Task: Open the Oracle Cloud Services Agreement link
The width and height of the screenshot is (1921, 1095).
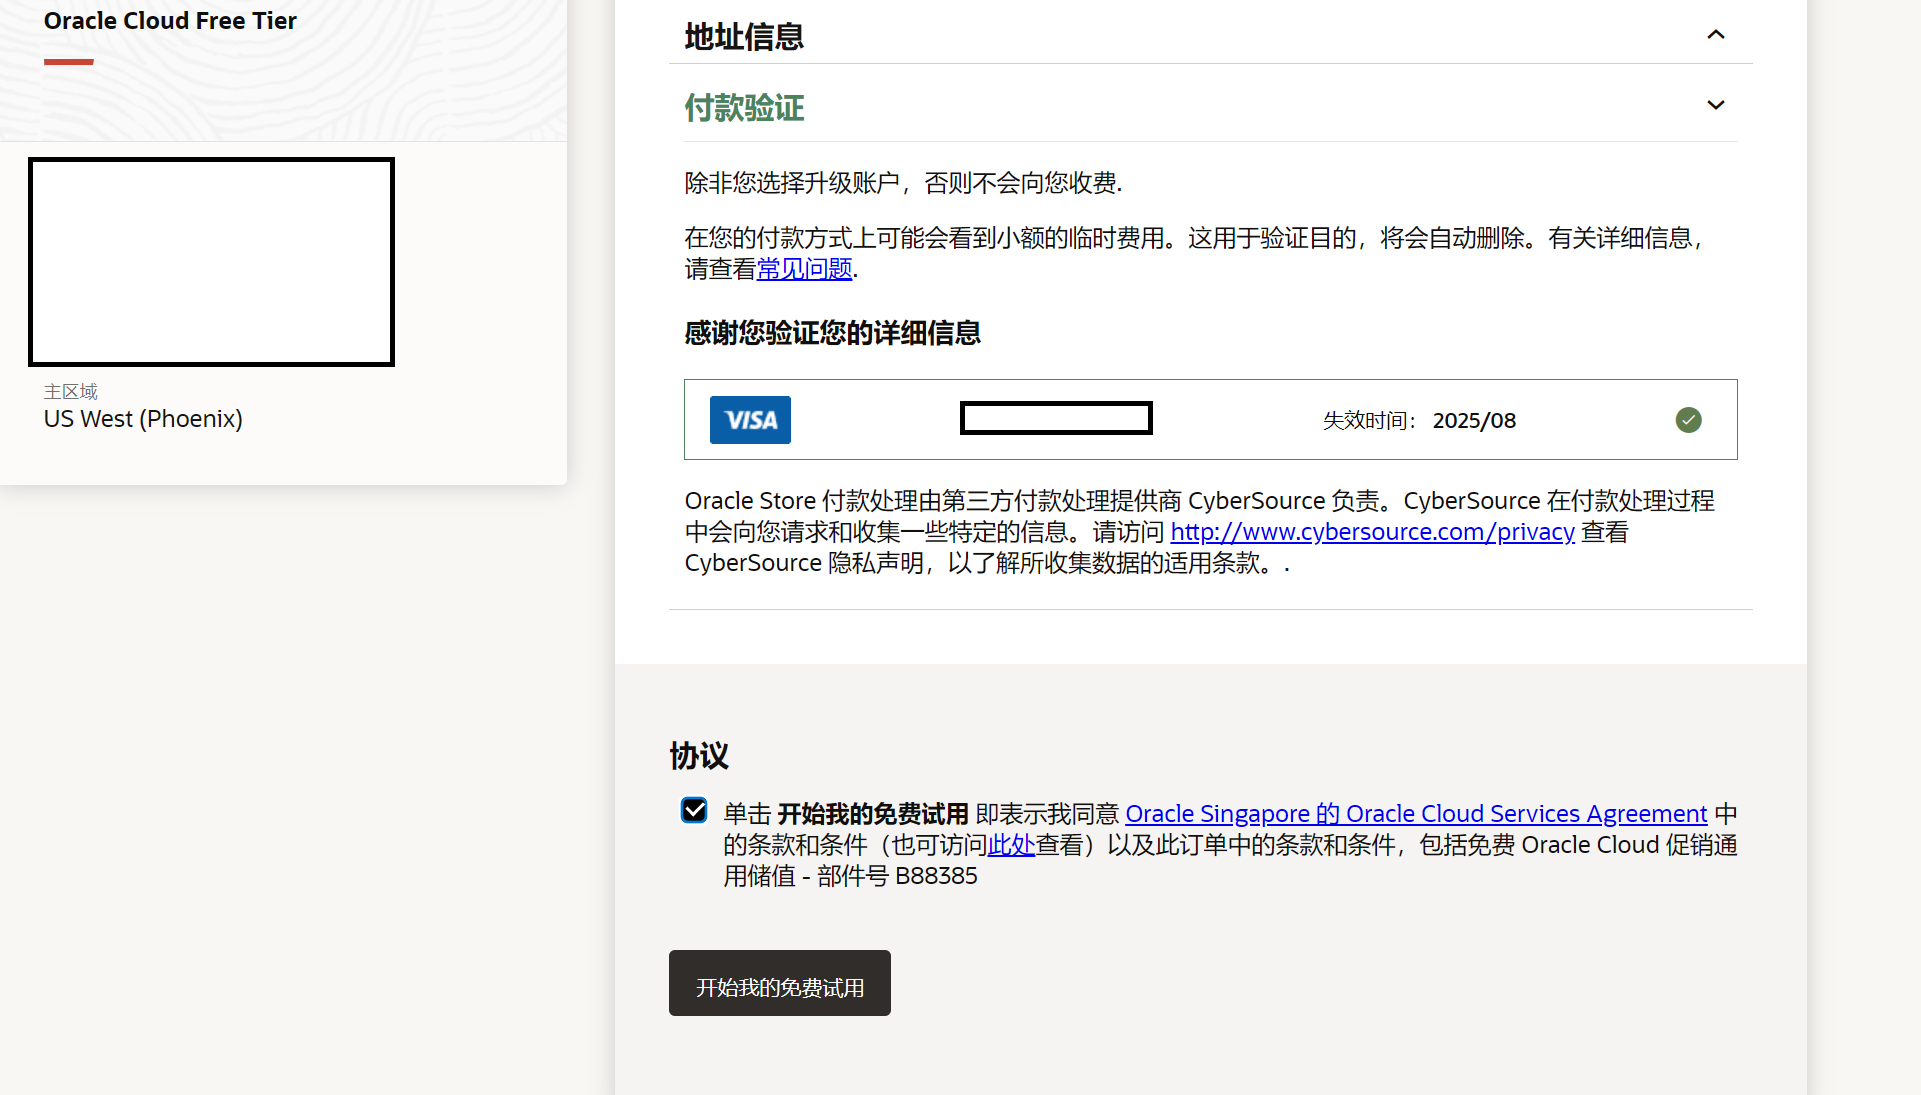Action: pos(1416,814)
